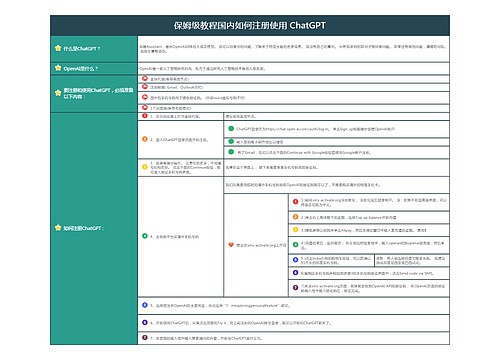Click the star icon beside 什么是ChatGPT？
The image size is (500, 360).
(58, 48)
